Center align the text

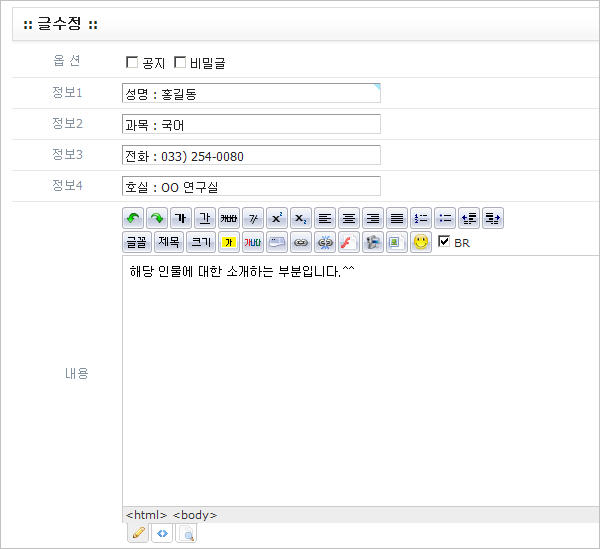click(348, 218)
